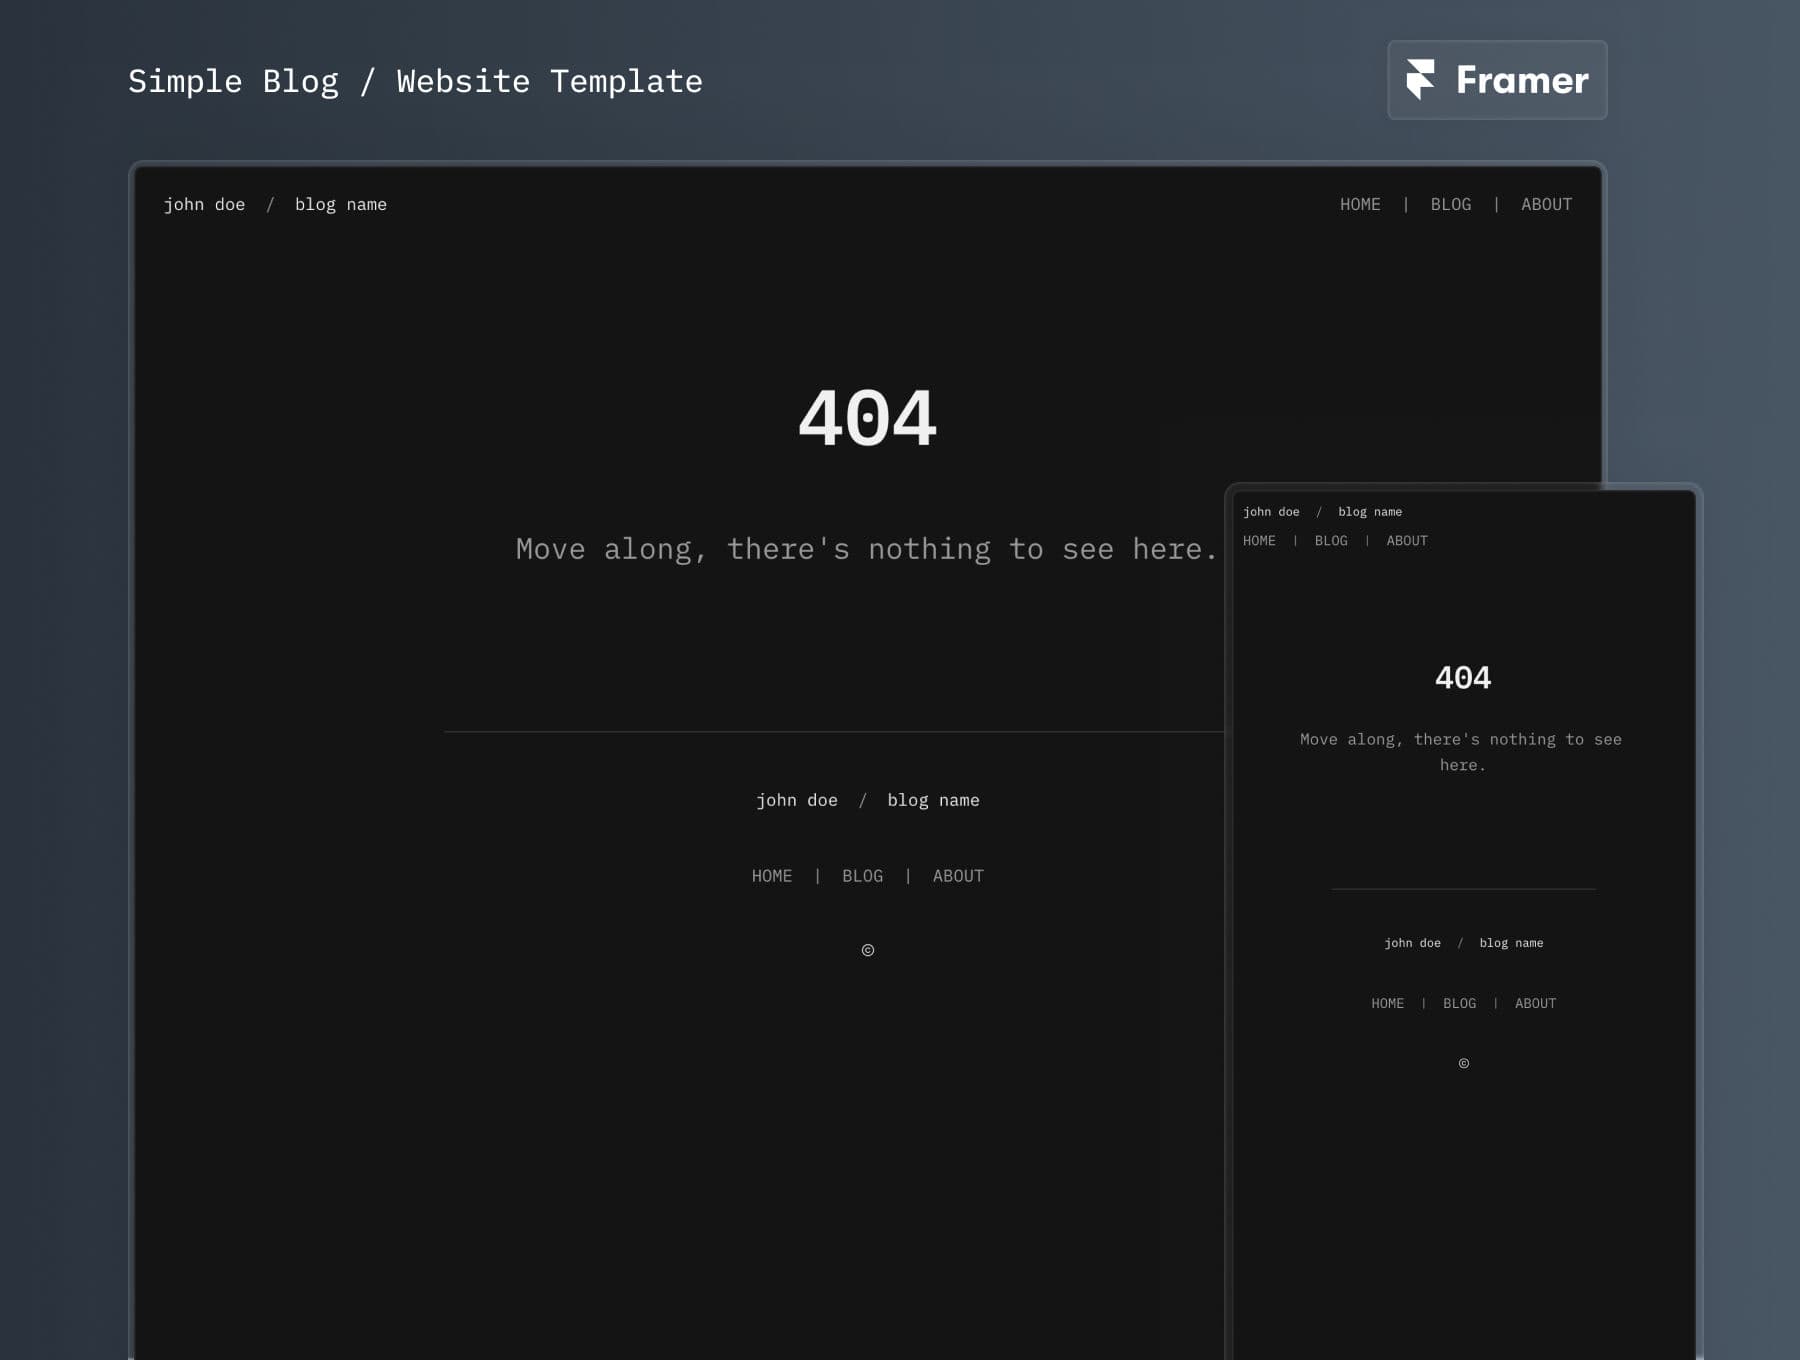Open BLOG in mobile footer navigation
Image resolution: width=1800 pixels, height=1360 pixels.
pos(1459,1004)
